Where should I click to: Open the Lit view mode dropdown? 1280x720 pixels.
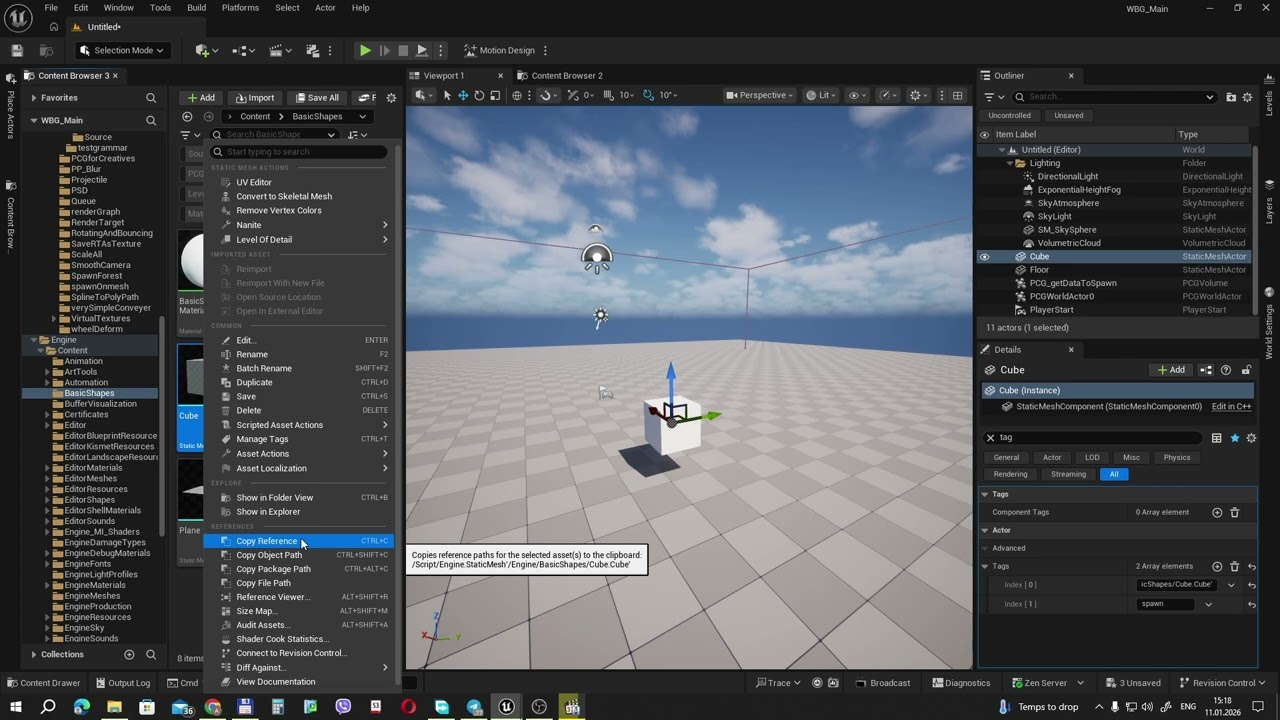[x=822, y=95]
